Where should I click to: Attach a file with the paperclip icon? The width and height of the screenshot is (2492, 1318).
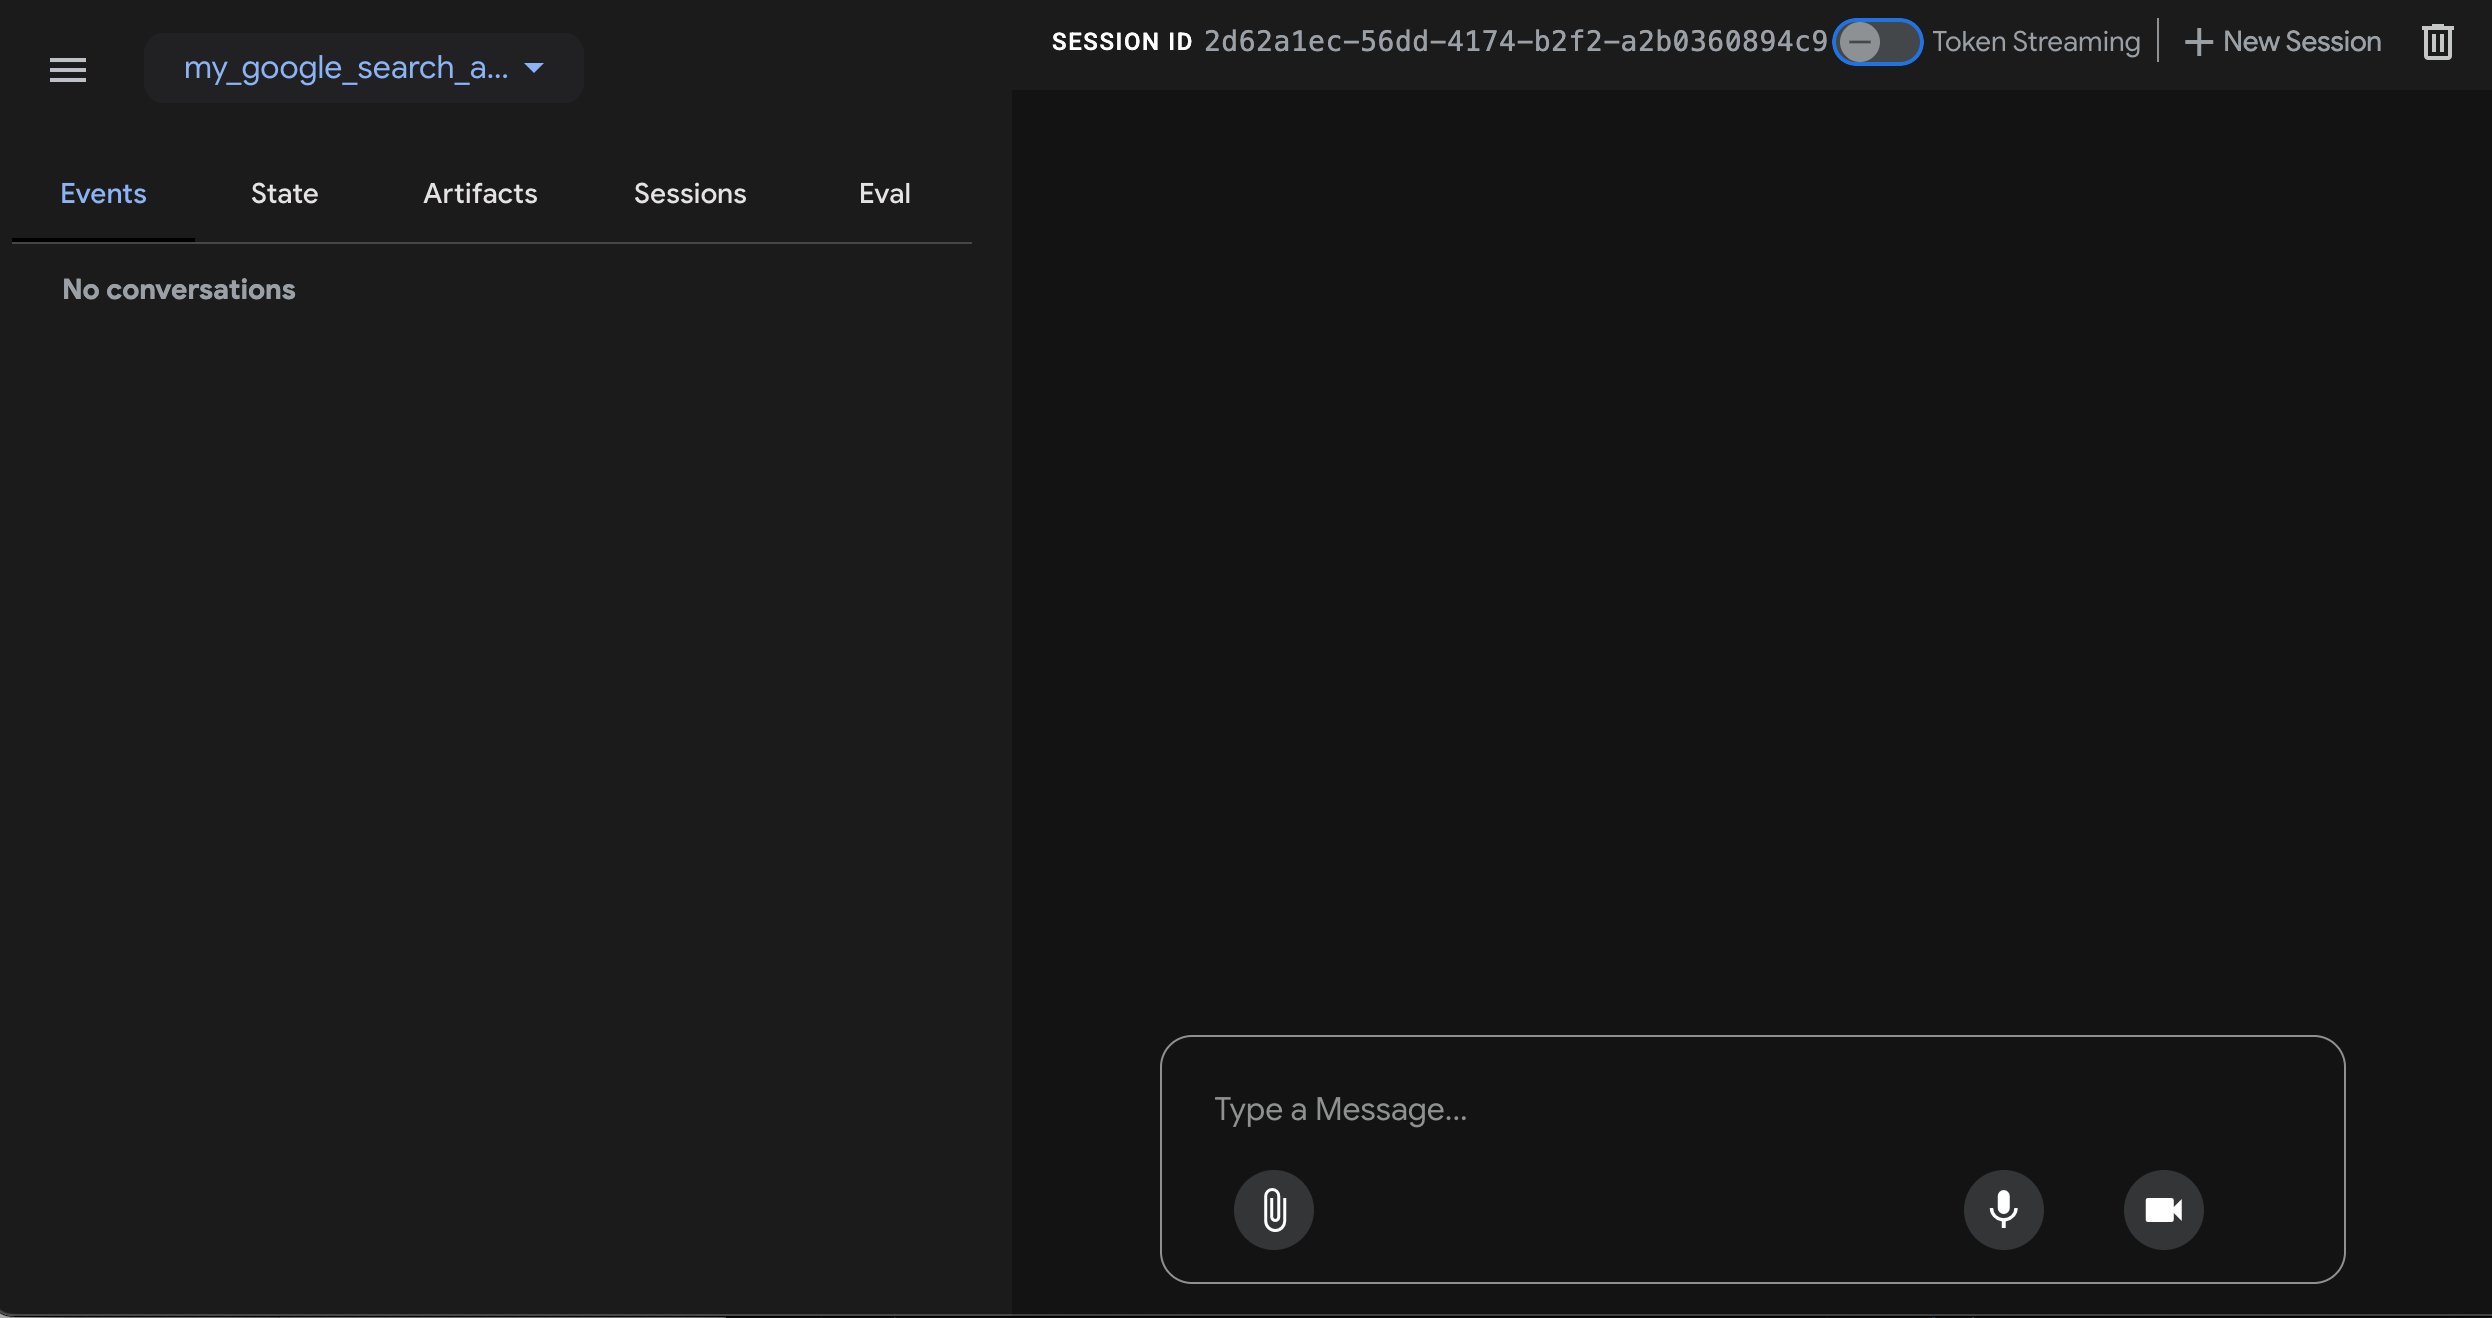click(1274, 1210)
